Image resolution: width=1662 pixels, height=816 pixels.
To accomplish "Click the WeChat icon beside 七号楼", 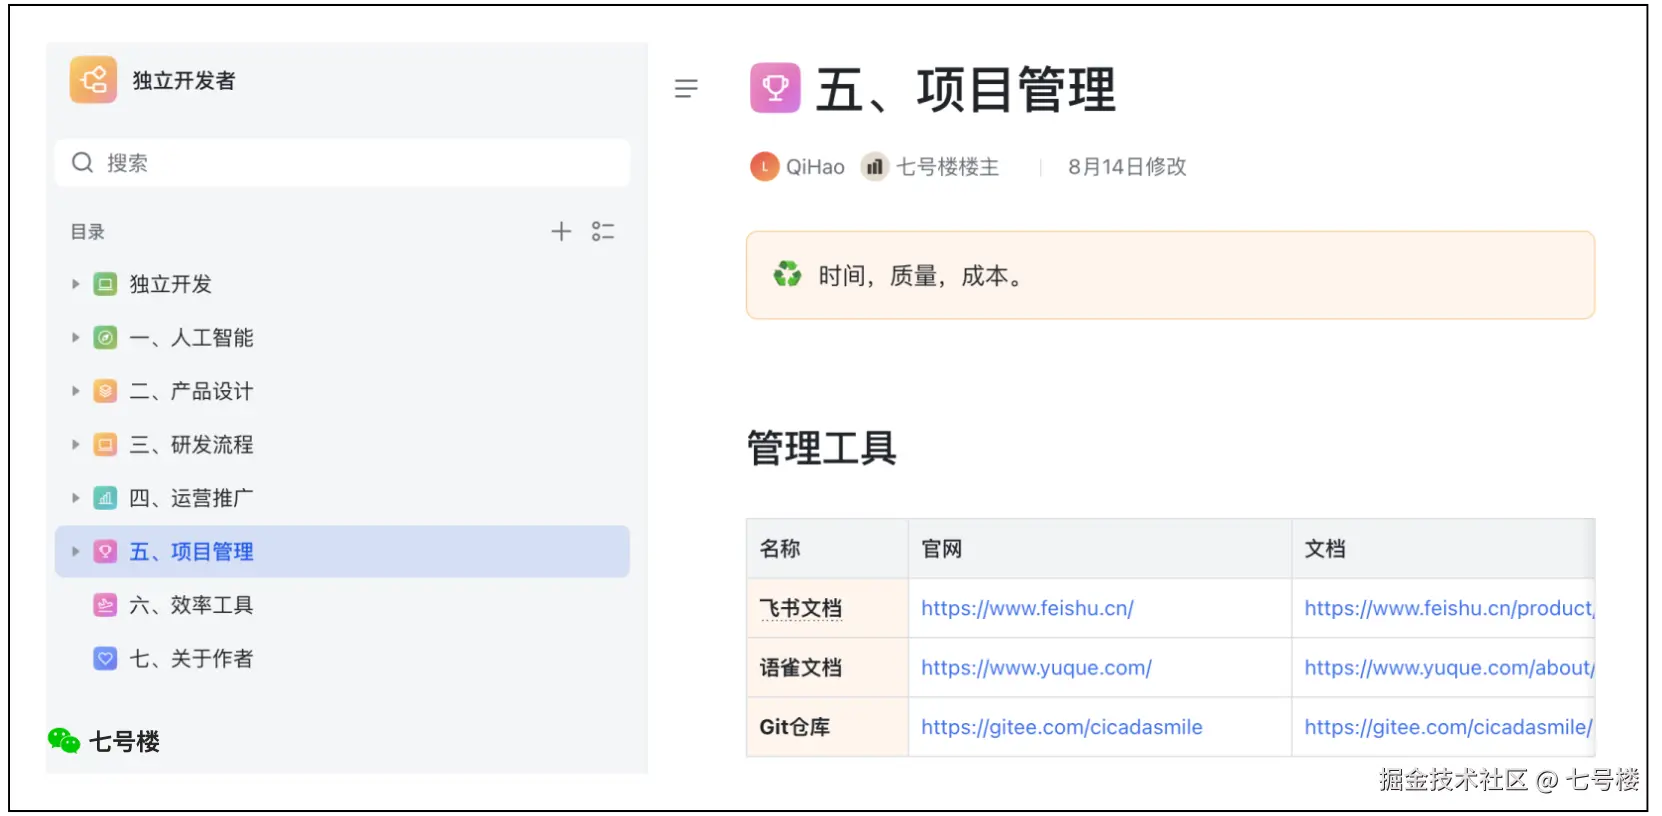I will tap(64, 741).
